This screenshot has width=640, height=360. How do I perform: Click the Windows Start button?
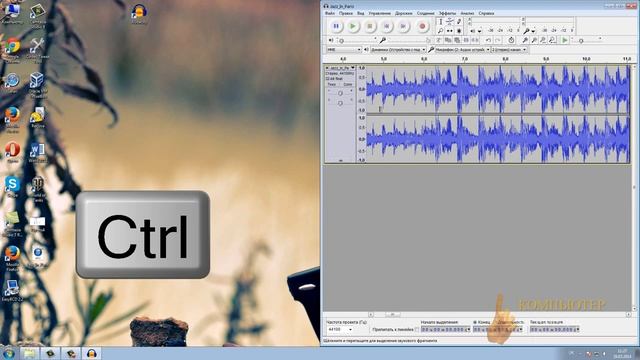pyautogui.click(x=9, y=353)
